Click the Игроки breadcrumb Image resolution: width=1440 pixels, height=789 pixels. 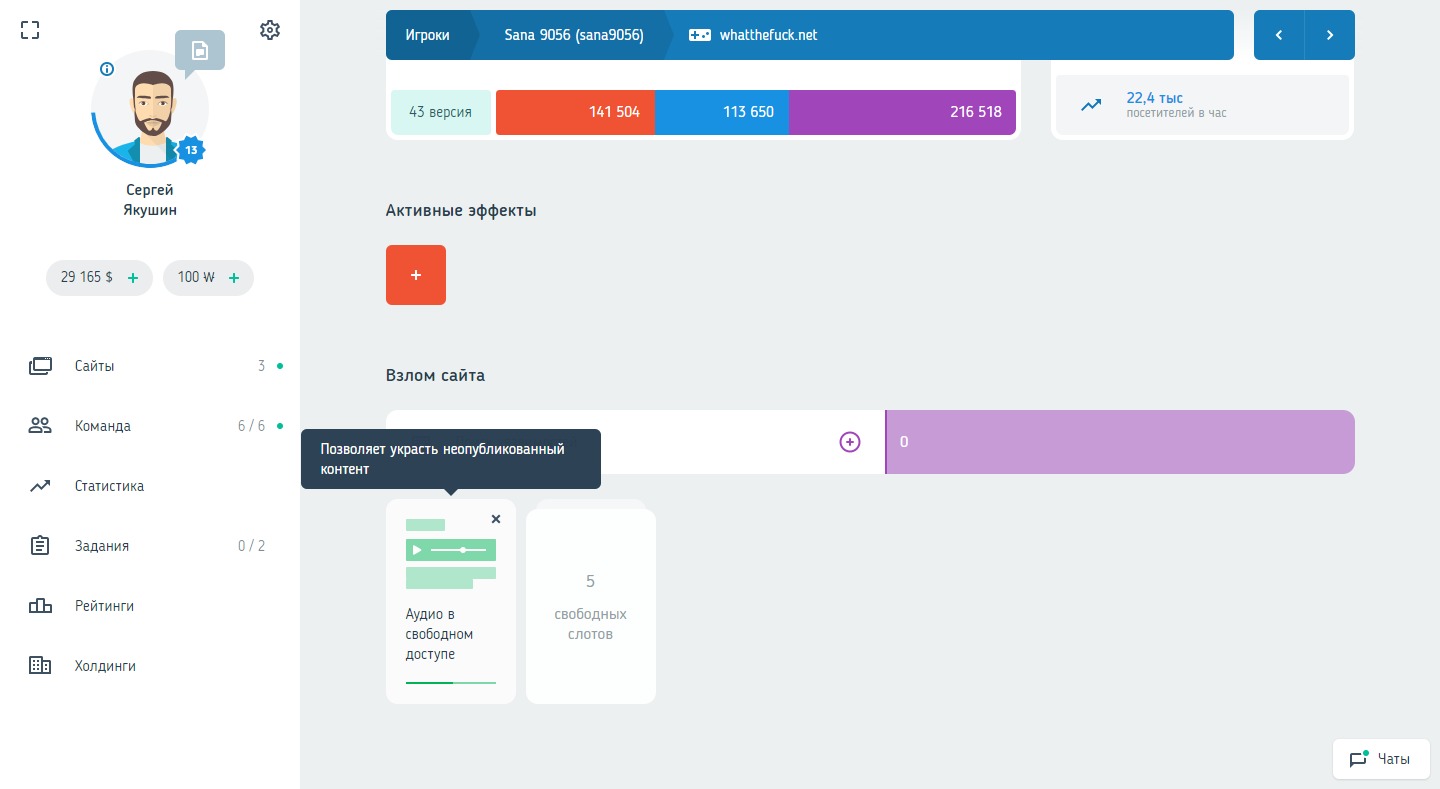pyautogui.click(x=427, y=35)
